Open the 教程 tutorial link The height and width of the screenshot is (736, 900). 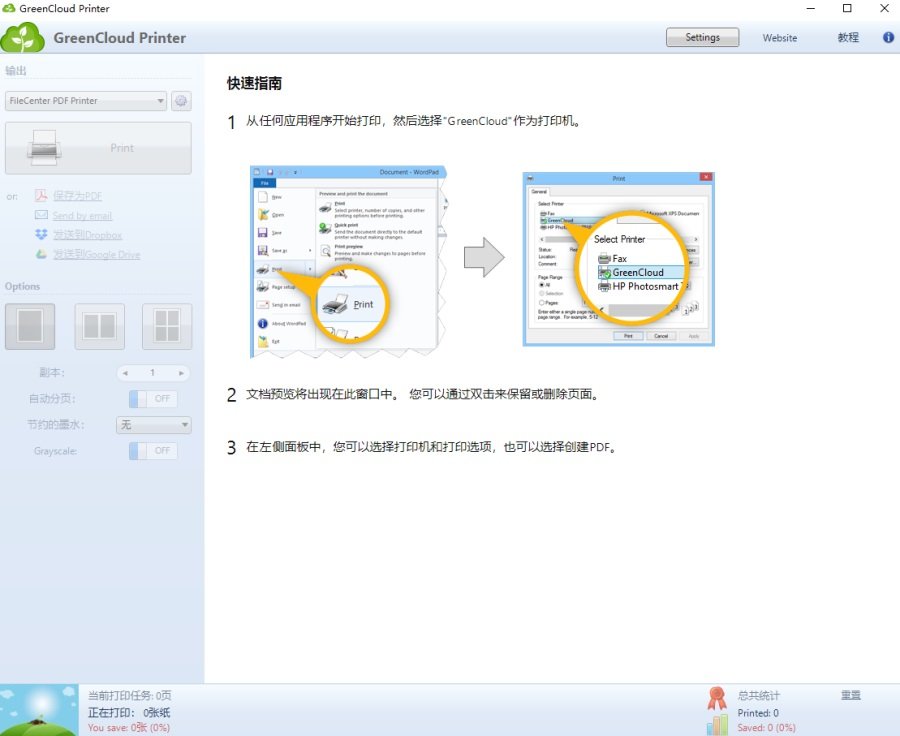pyautogui.click(x=848, y=38)
